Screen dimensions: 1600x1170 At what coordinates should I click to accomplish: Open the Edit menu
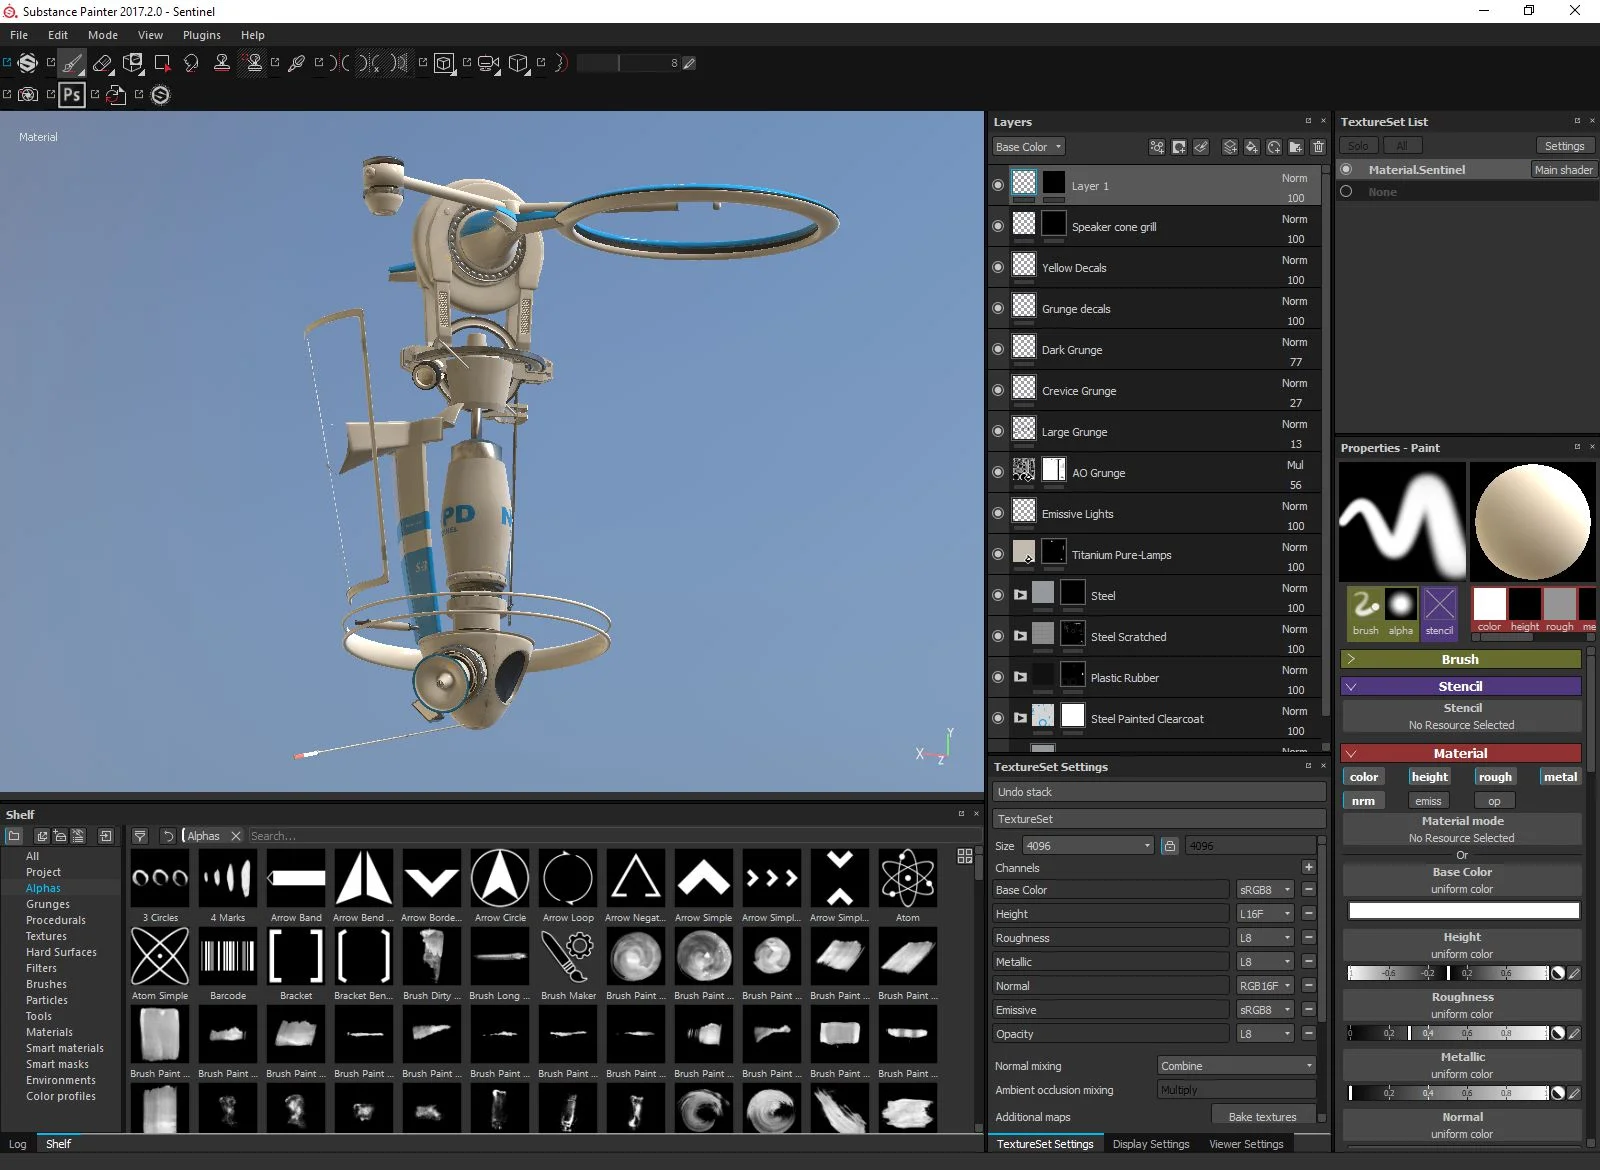[x=58, y=35]
